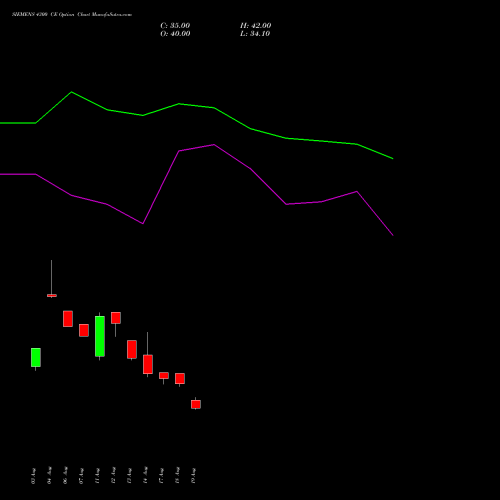
Task: Click the 13 Aug date label
Action: (x=129, y=475)
